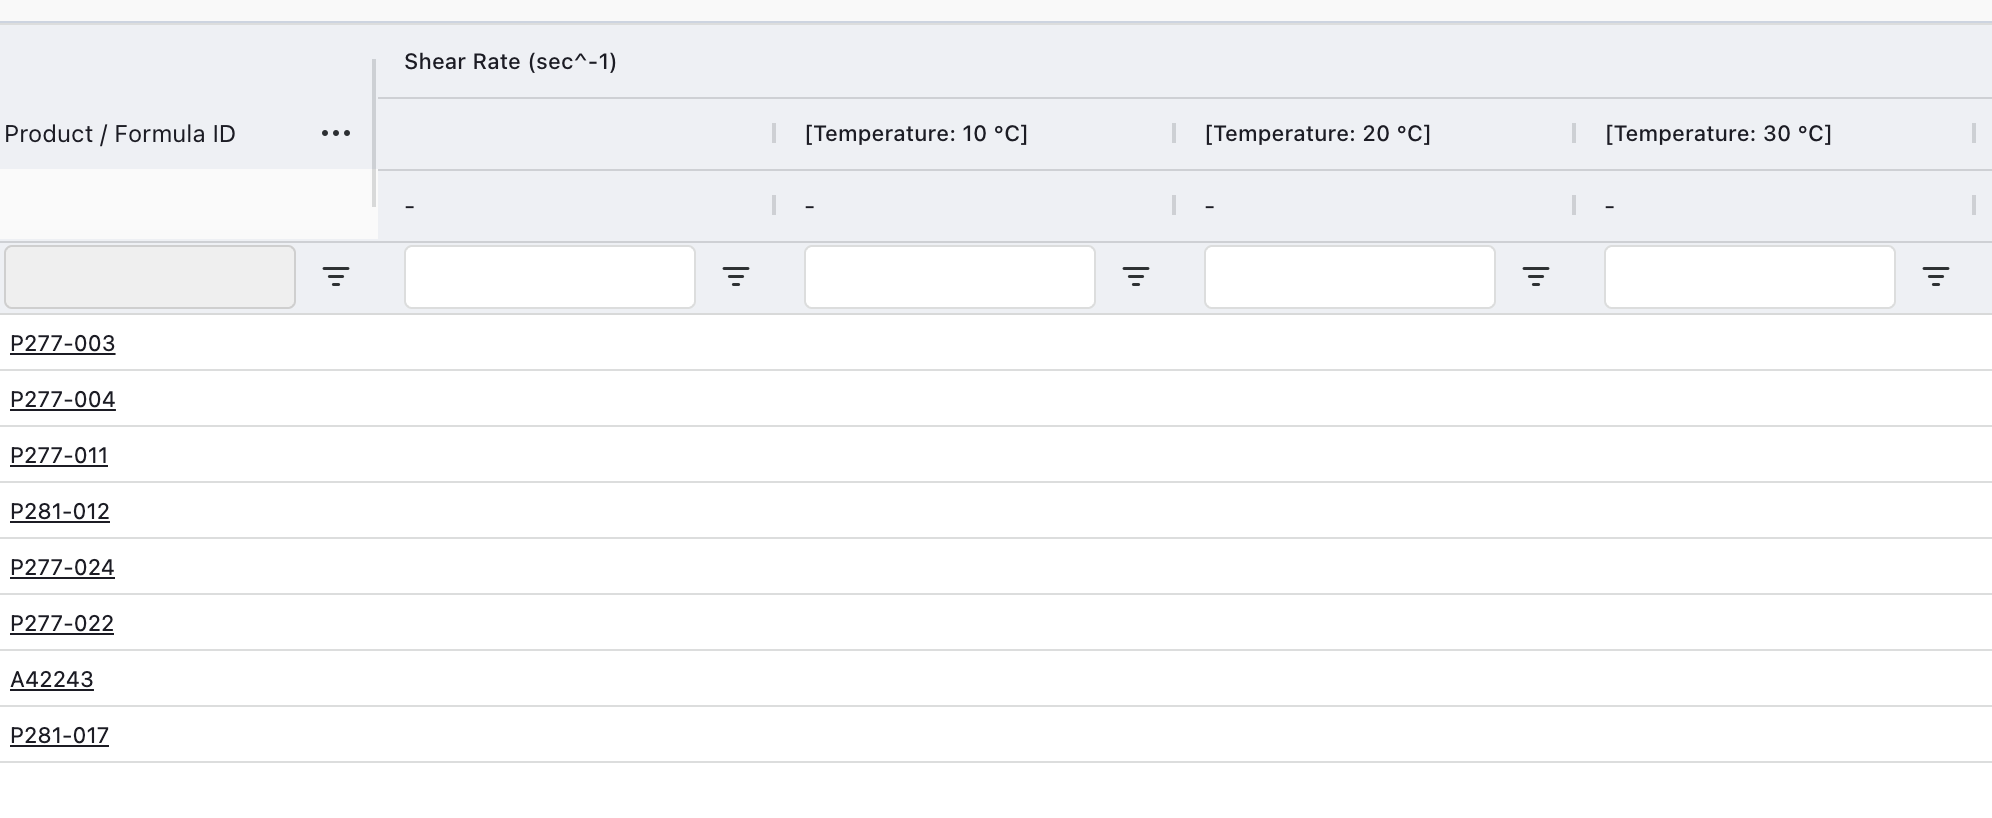Open filter menu for Temperature 10 °C column
This screenshot has width=1992, height=818.
(1136, 277)
